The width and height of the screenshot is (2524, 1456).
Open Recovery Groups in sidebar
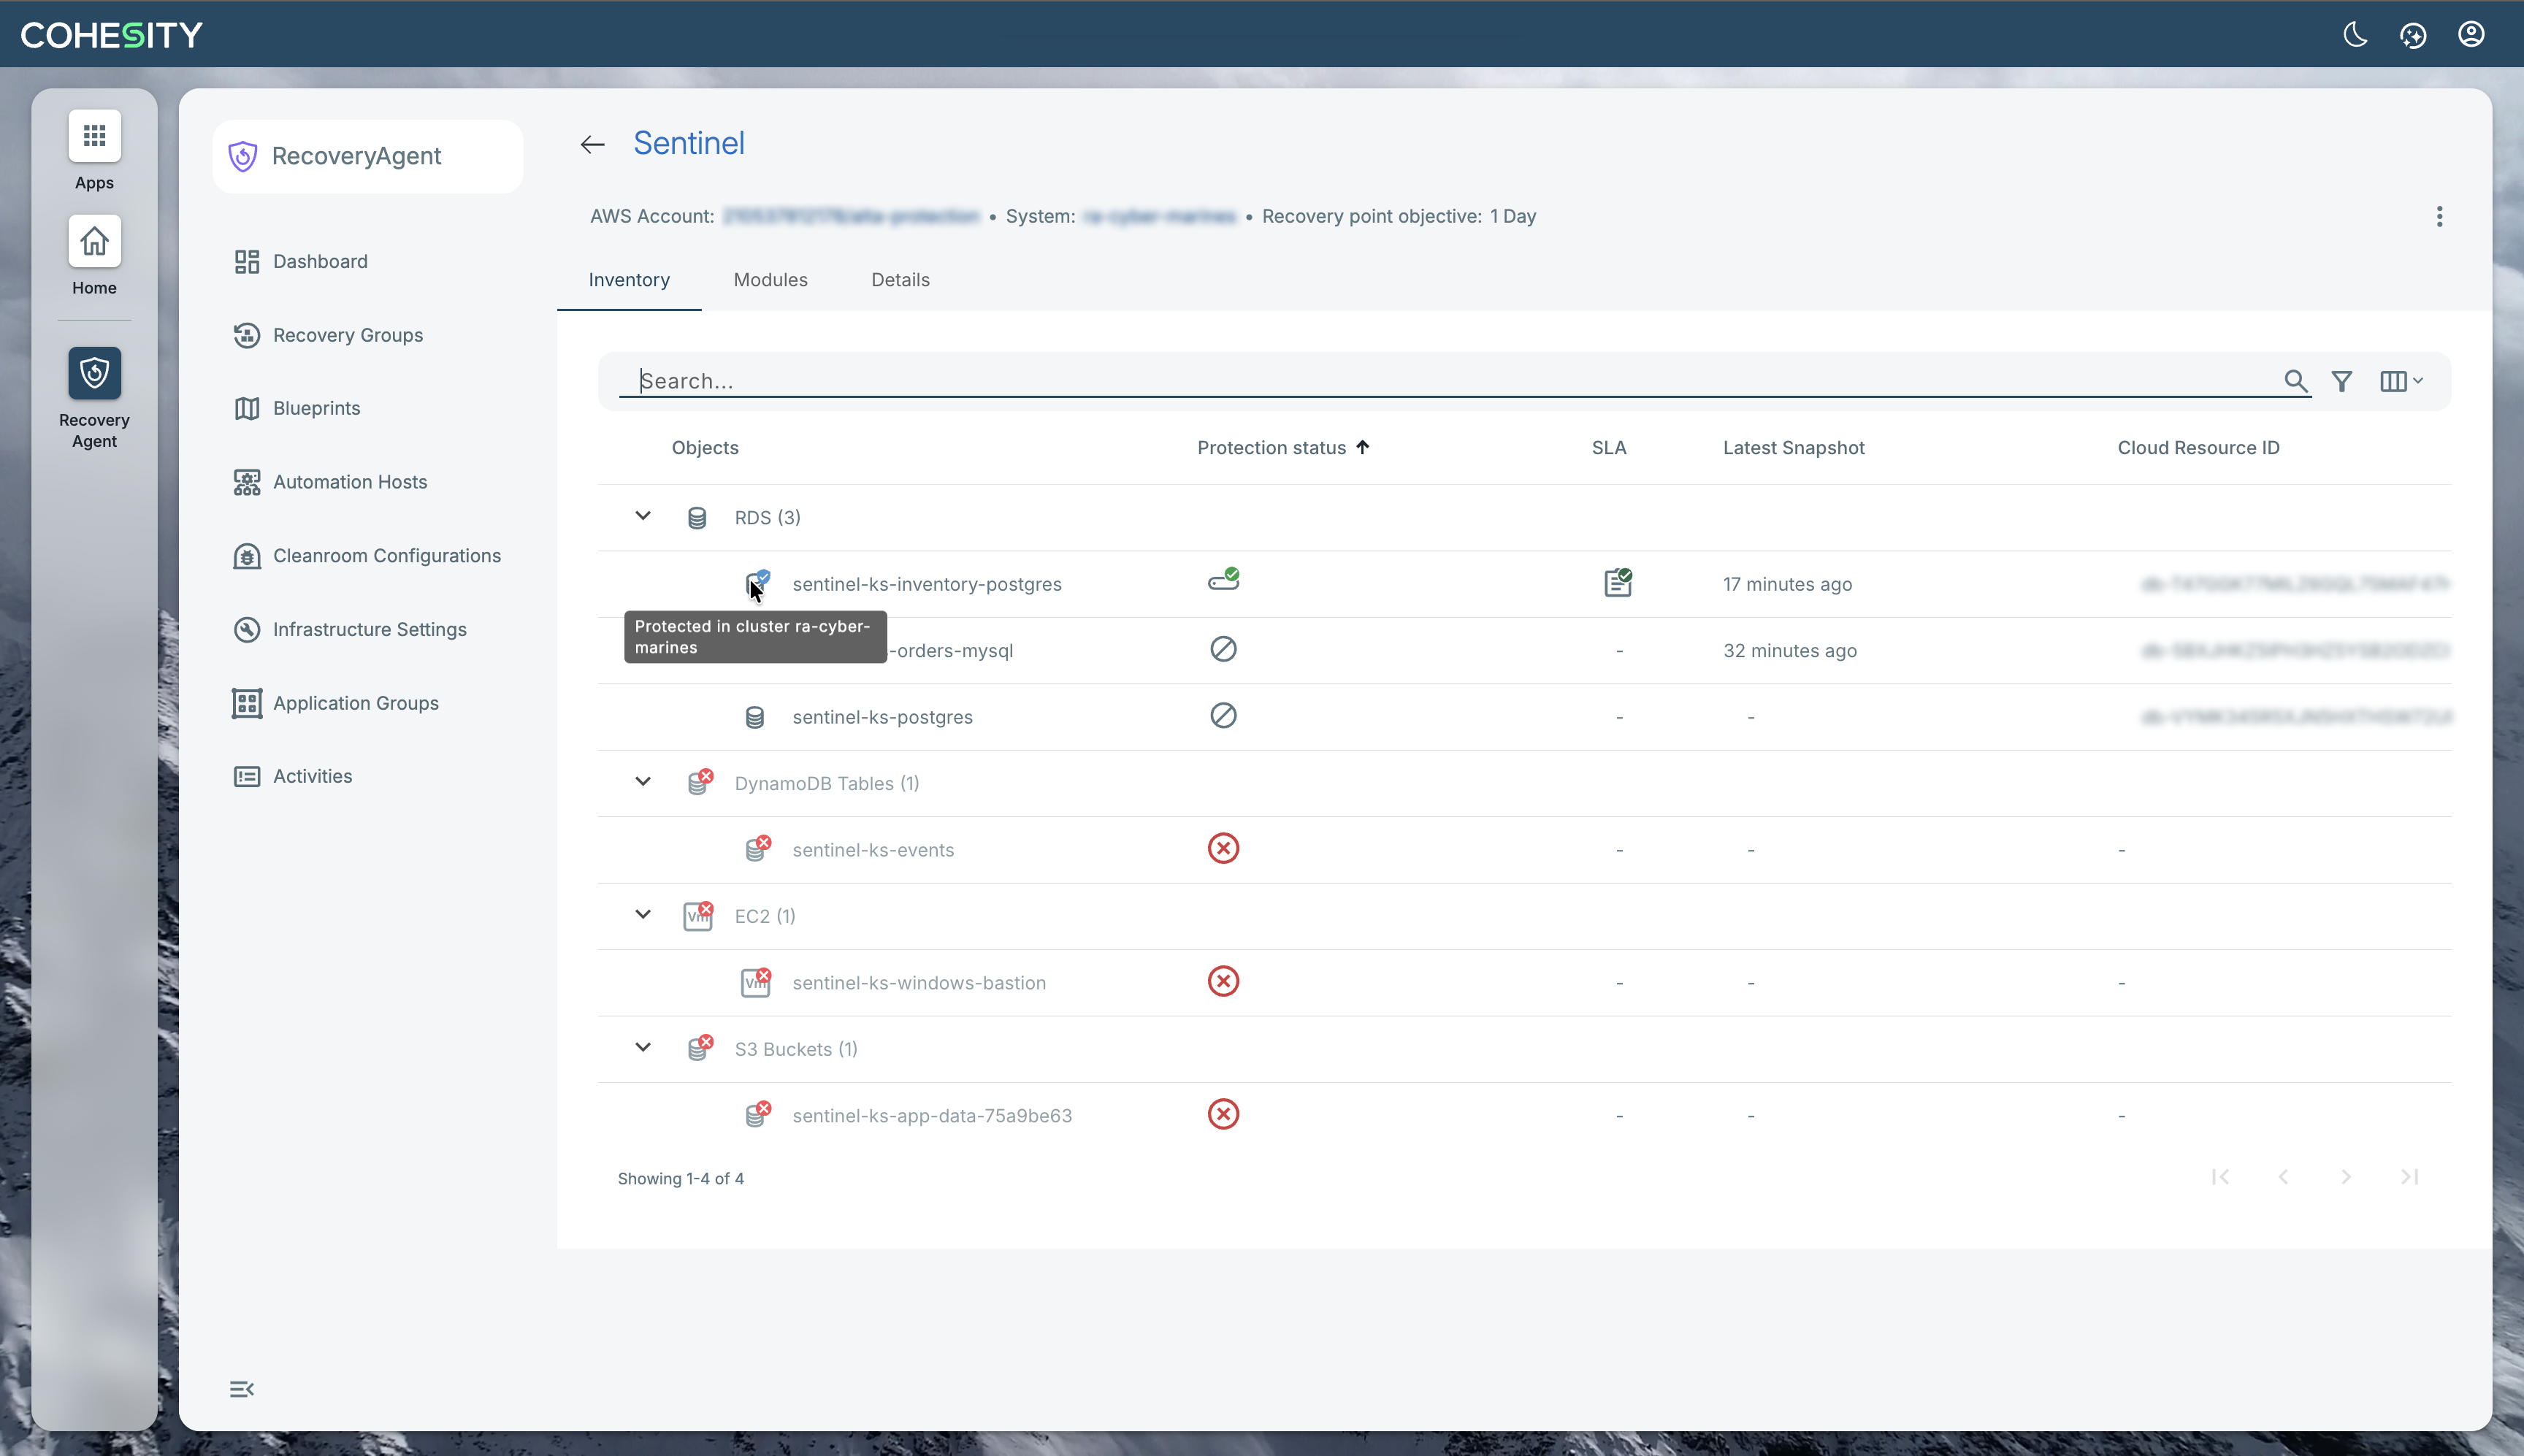[347, 335]
